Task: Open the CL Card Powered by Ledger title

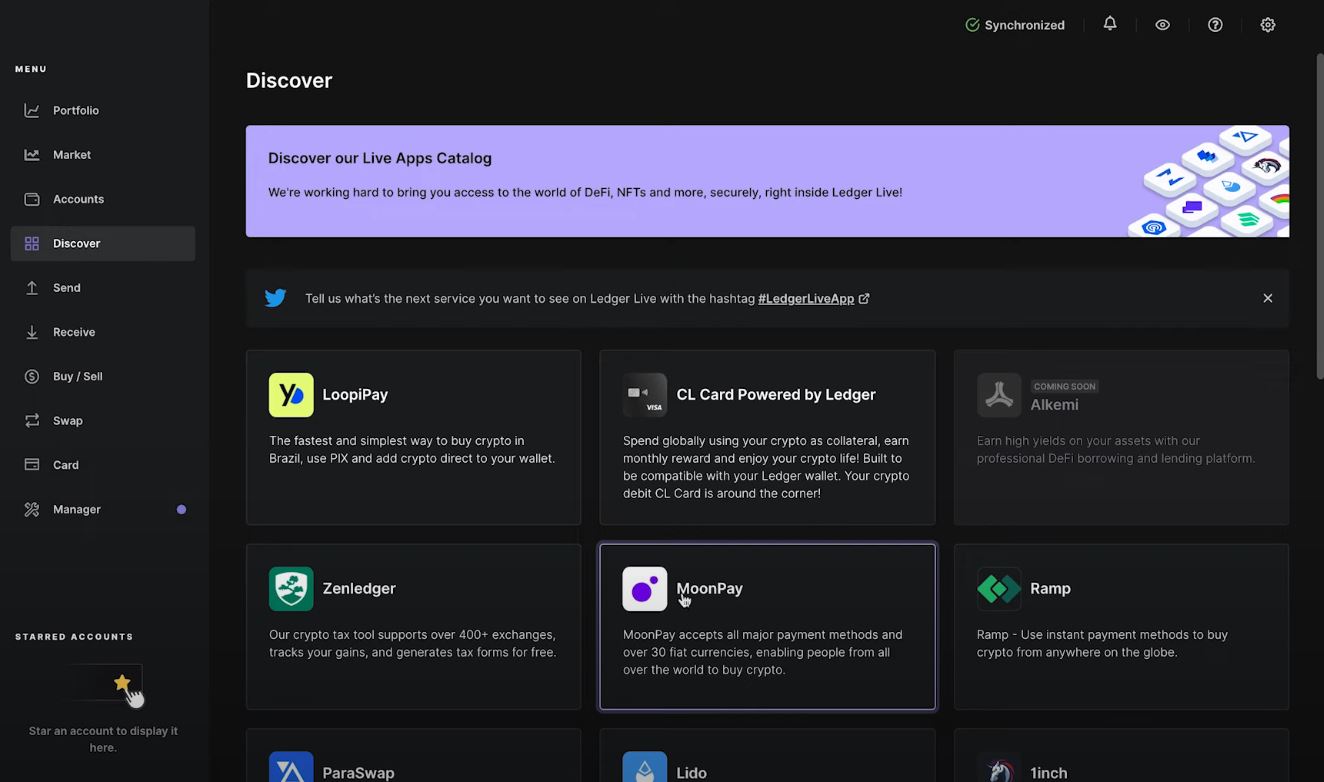Action: pyautogui.click(x=776, y=395)
